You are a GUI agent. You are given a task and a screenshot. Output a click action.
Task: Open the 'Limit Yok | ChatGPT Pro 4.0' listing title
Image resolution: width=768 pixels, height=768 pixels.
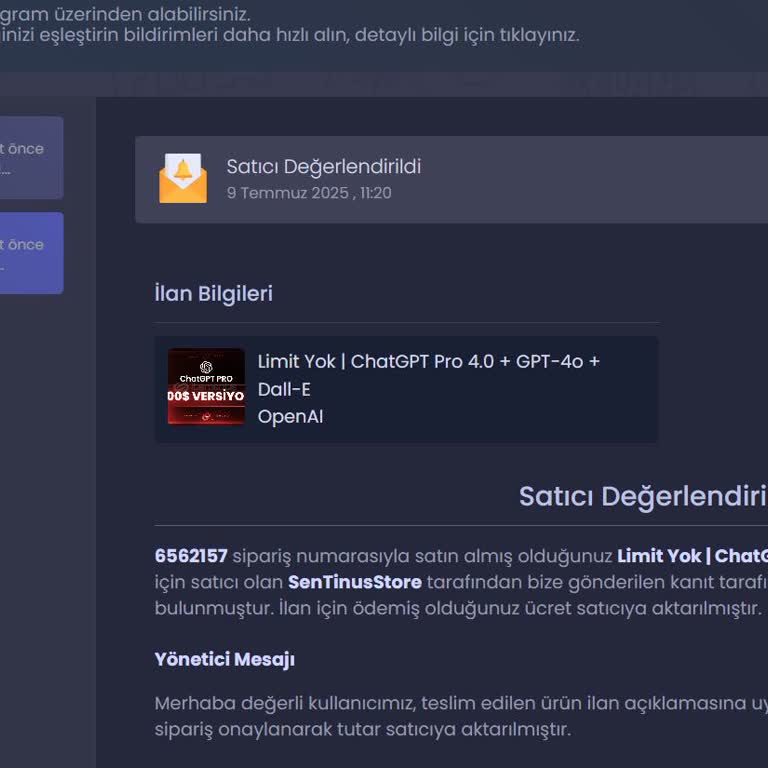(x=429, y=375)
